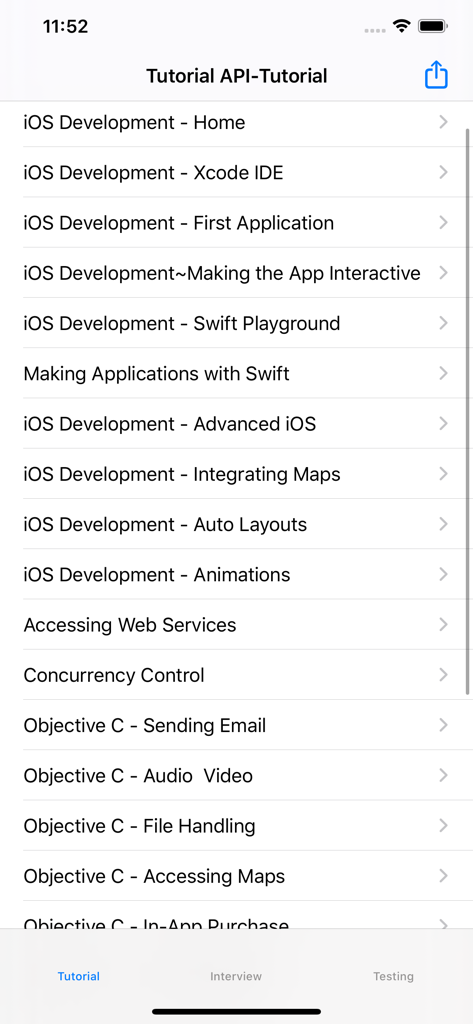Open the chevron for Sending Email row
473x1024 pixels.
pyautogui.click(x=444, y=726)
